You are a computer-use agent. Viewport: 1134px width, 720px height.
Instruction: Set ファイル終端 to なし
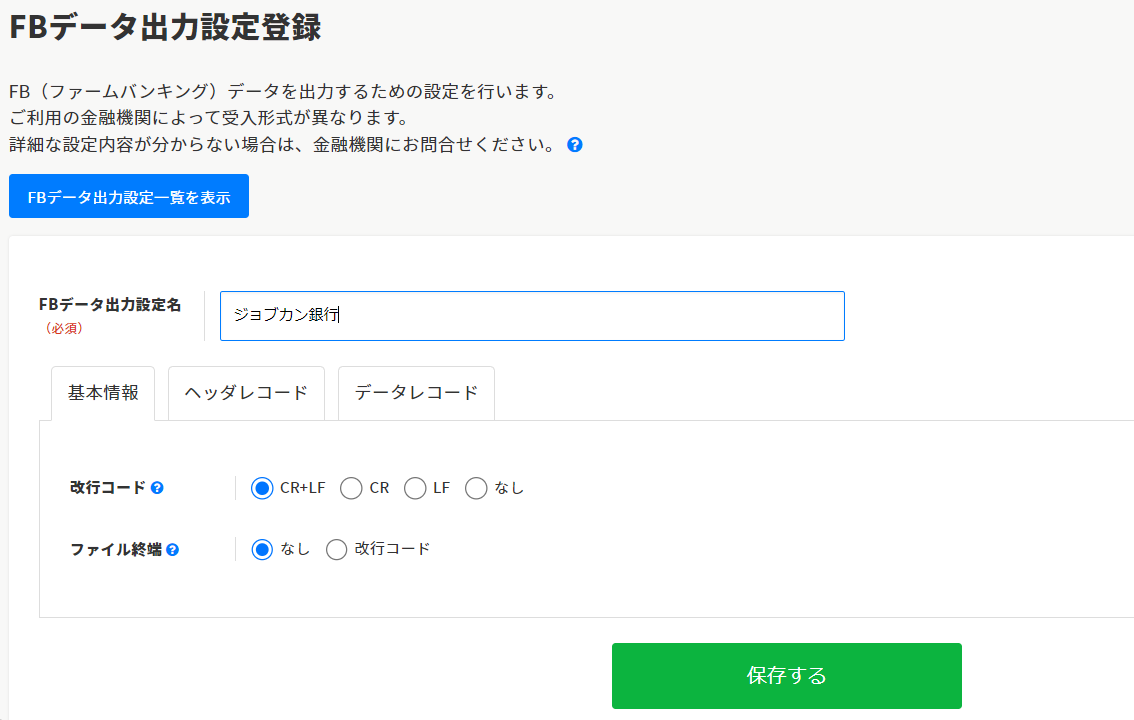[x=262, y=549]
